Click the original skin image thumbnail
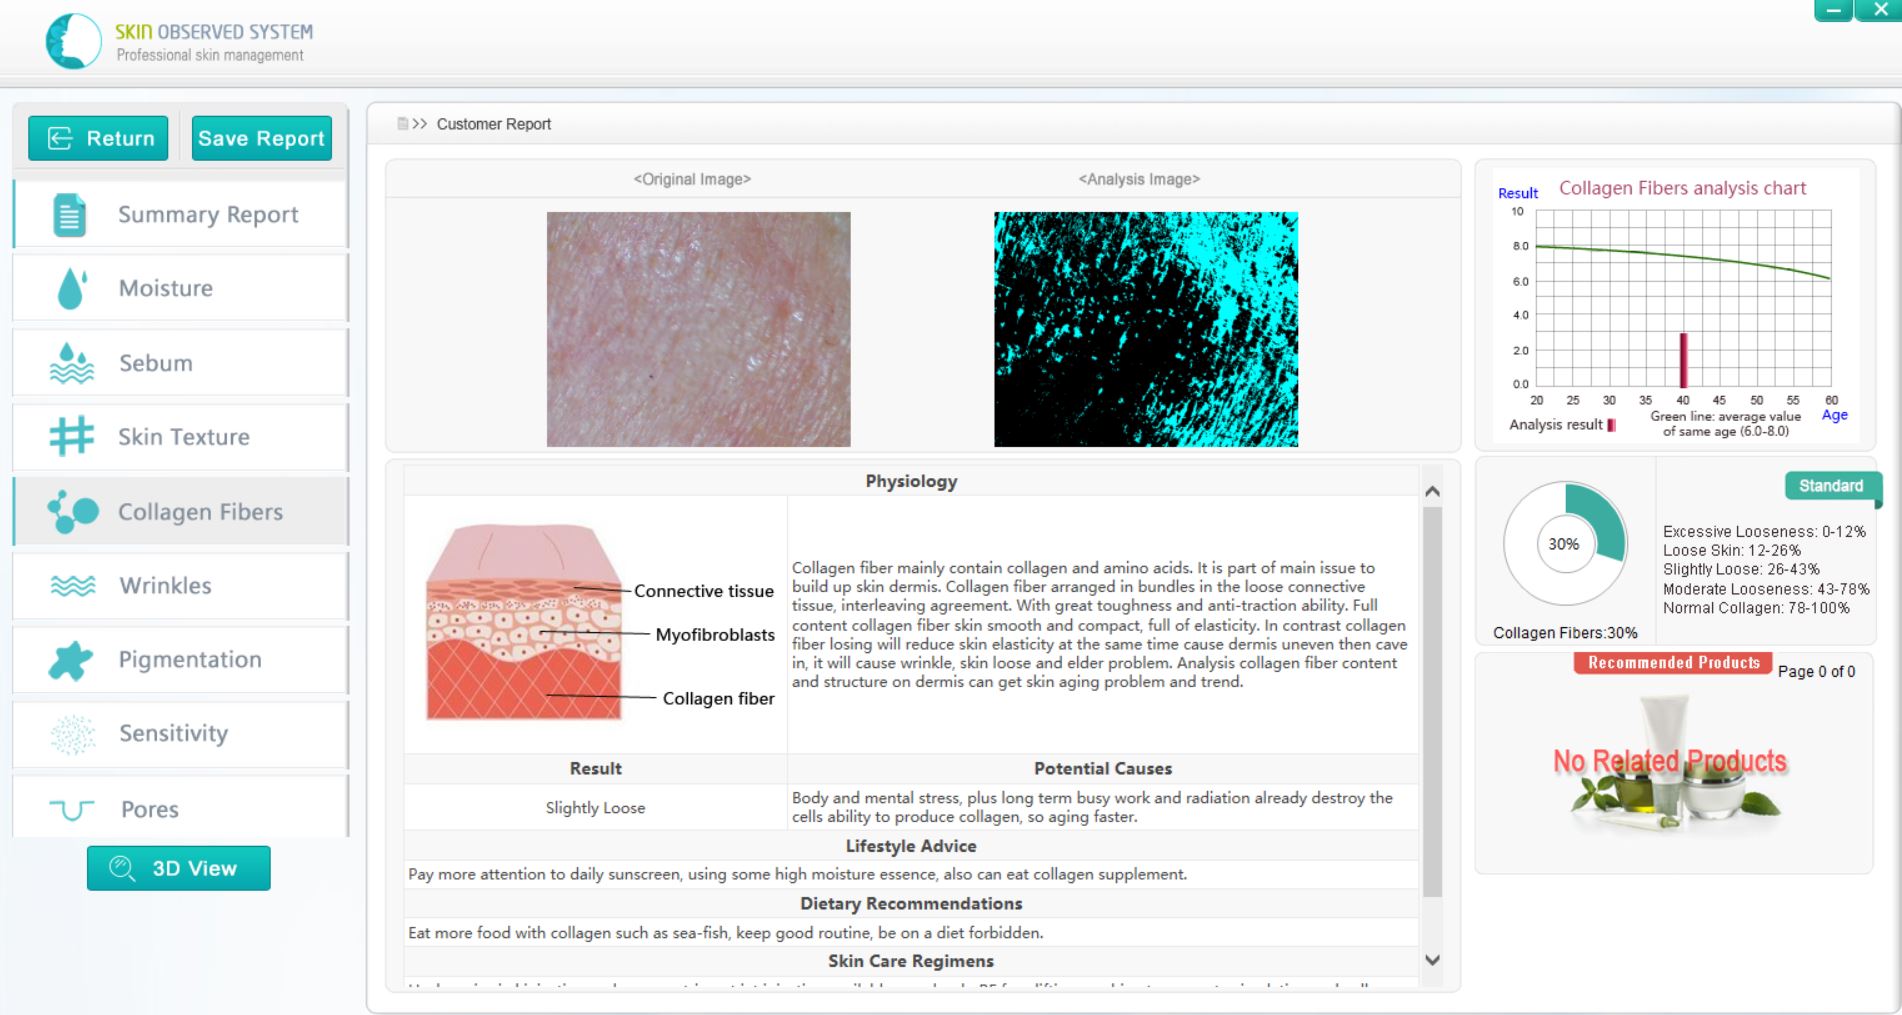Viewport: 1902px width, 1015px height. pyautogui.click(x=698, y=329)
